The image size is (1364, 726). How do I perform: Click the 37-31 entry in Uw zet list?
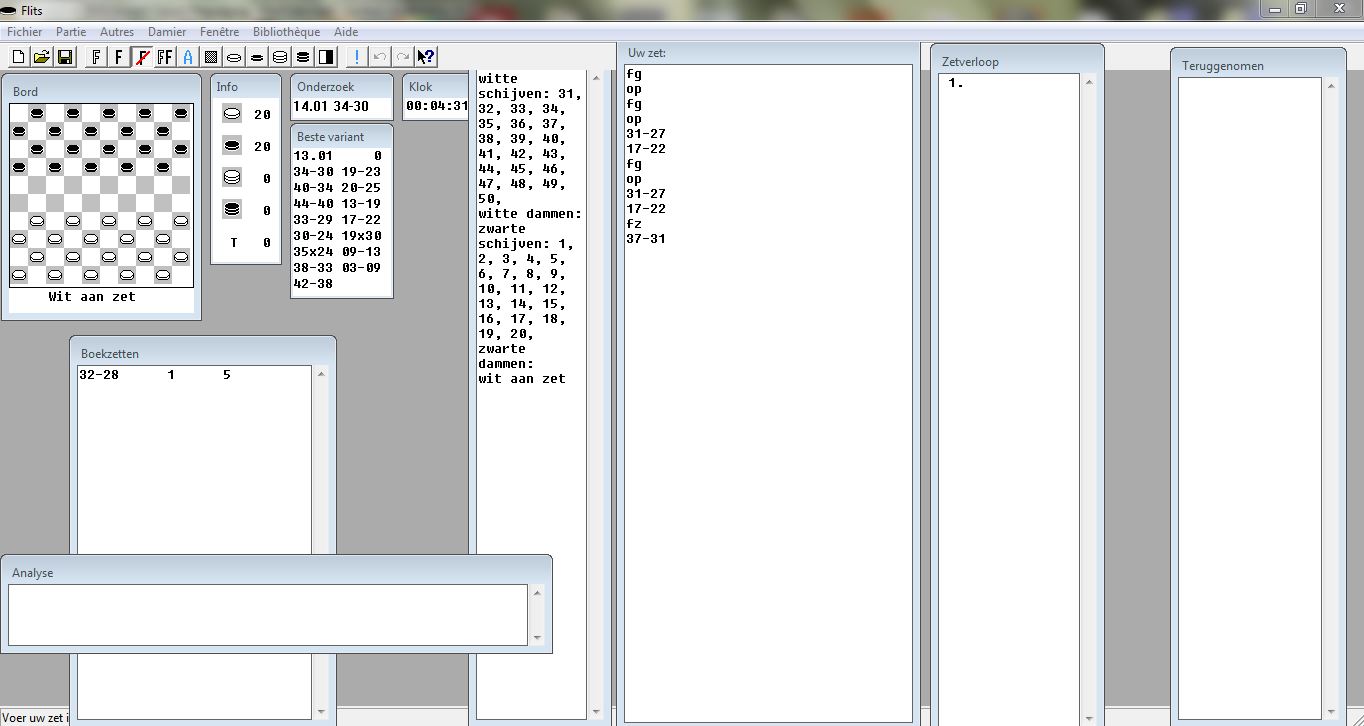[x=646, y=239]
